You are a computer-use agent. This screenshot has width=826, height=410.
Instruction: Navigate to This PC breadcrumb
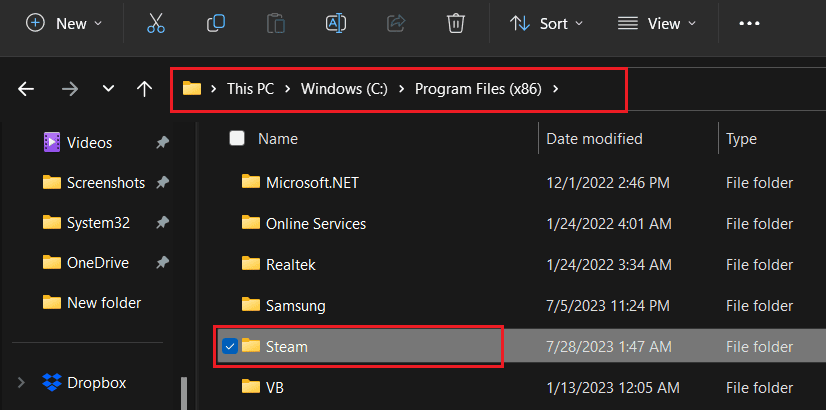pyautogui.click(x=250, y=89)
